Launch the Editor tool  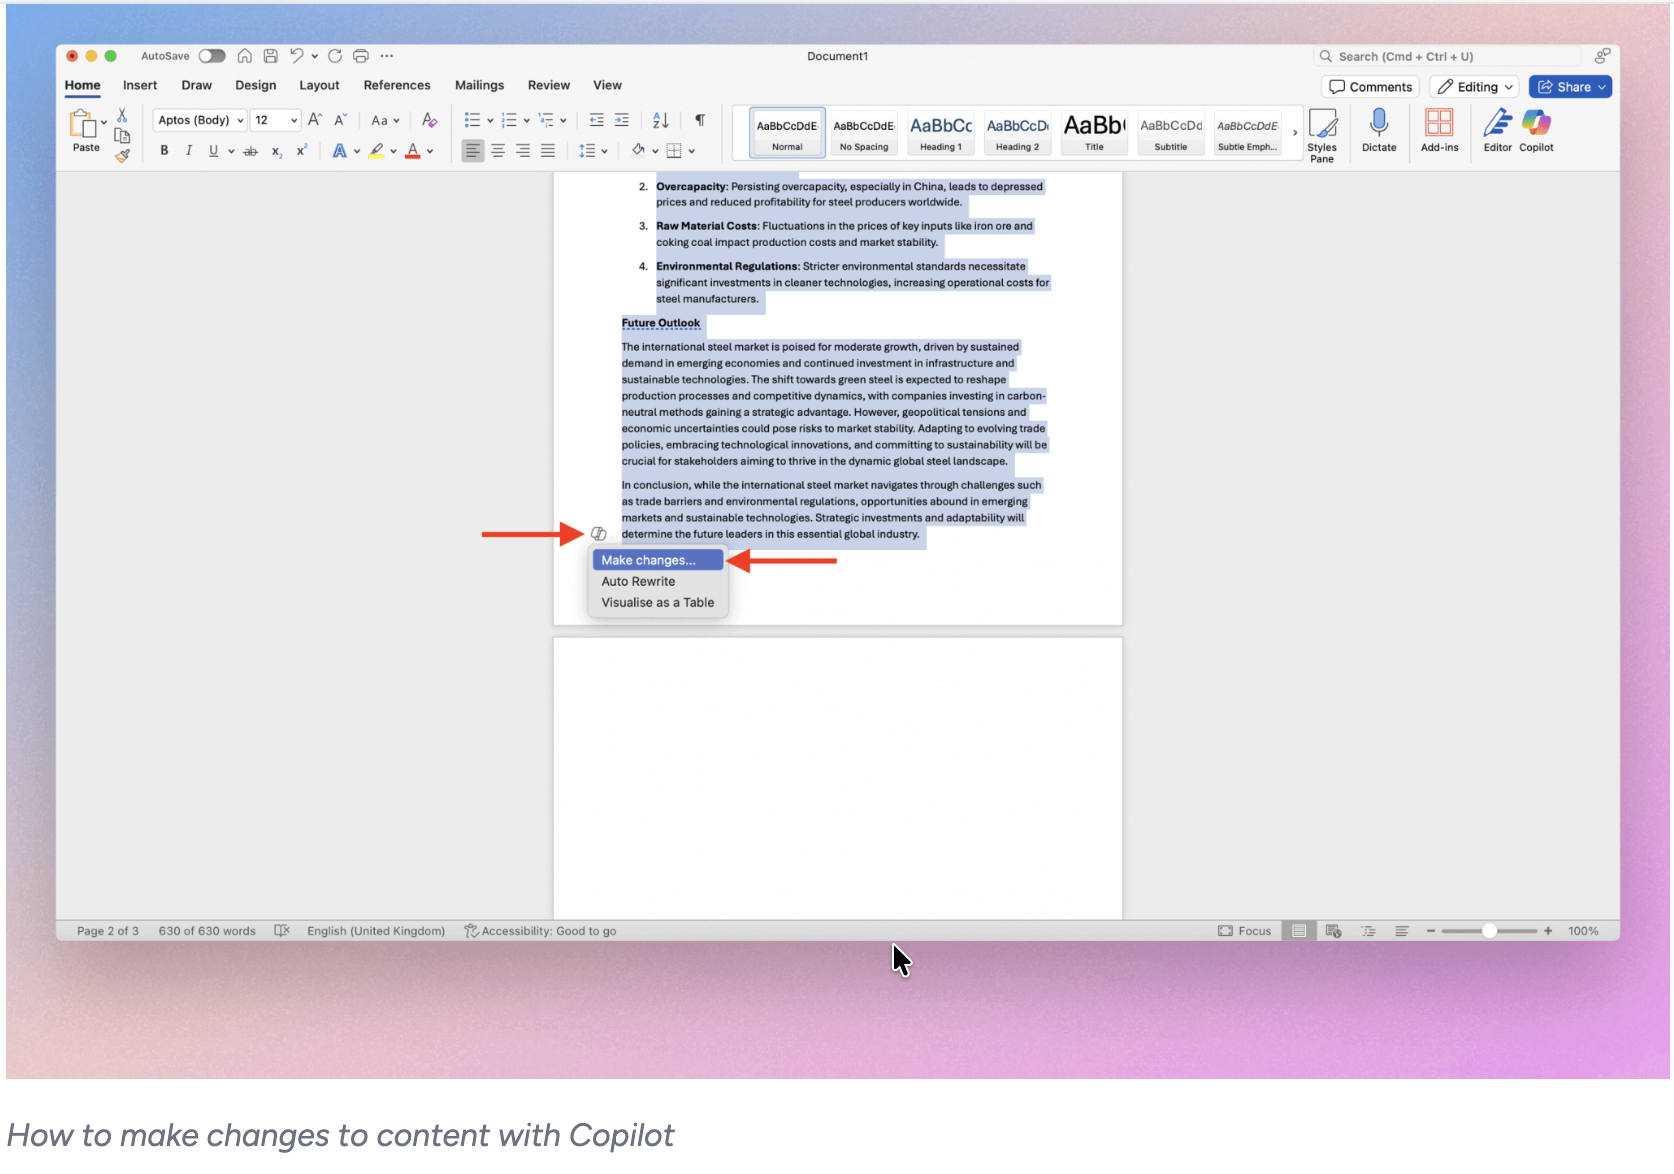pos(1496,132)
